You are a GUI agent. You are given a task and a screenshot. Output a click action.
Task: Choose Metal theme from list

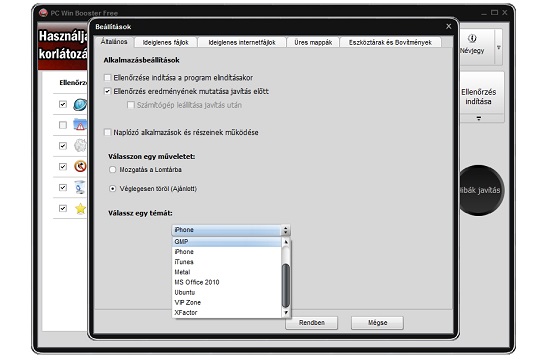click(227, 272)
